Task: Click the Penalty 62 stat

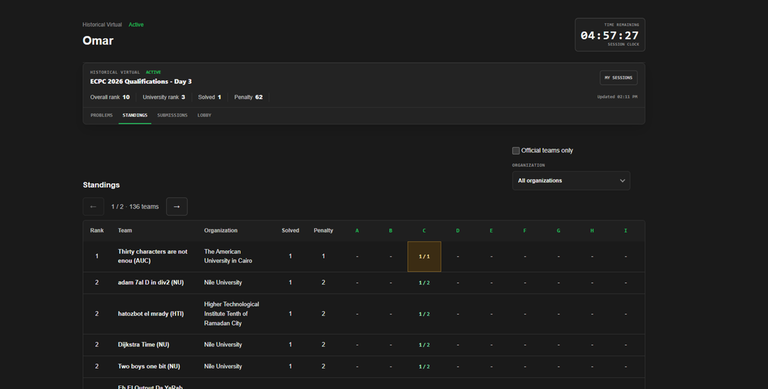Action: point(248,97)
